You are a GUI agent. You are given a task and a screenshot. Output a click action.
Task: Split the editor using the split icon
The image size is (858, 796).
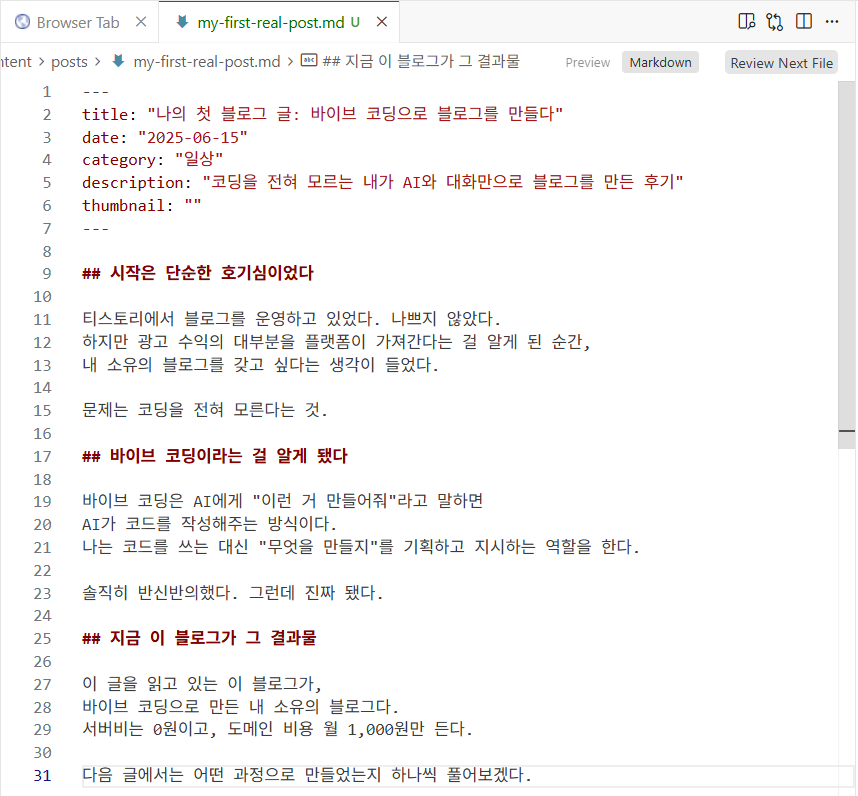[x=802, y=21]
